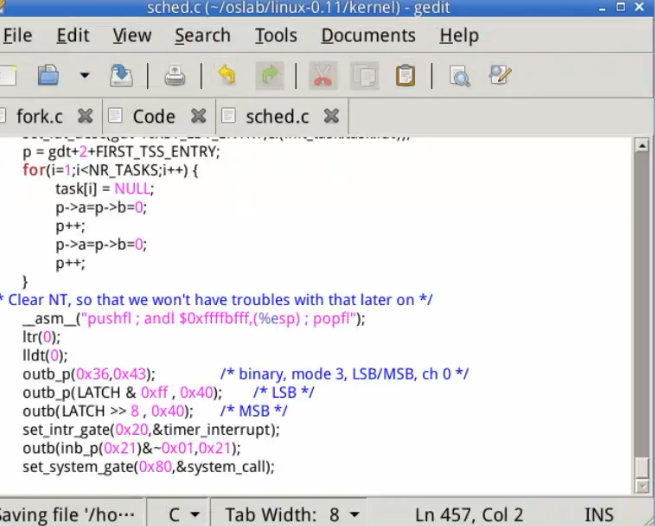Toggle the INS insert mode indicator
The image size is (655, 526).
[x=599, y=515]
